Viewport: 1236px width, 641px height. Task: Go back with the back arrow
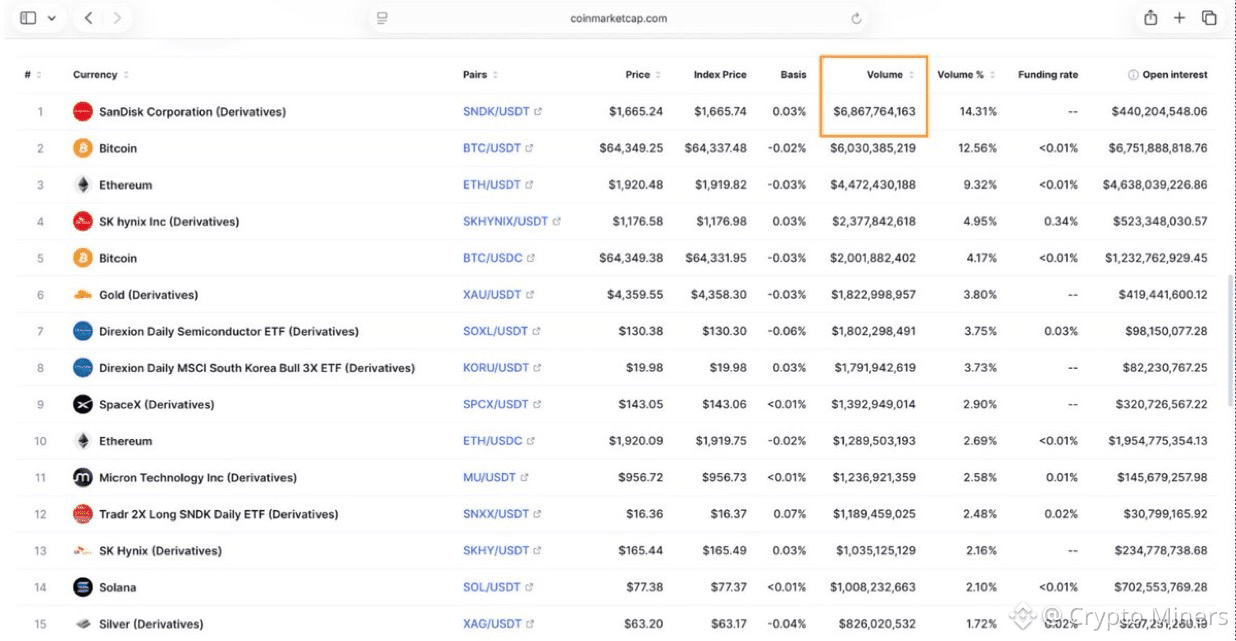(89, 18)
